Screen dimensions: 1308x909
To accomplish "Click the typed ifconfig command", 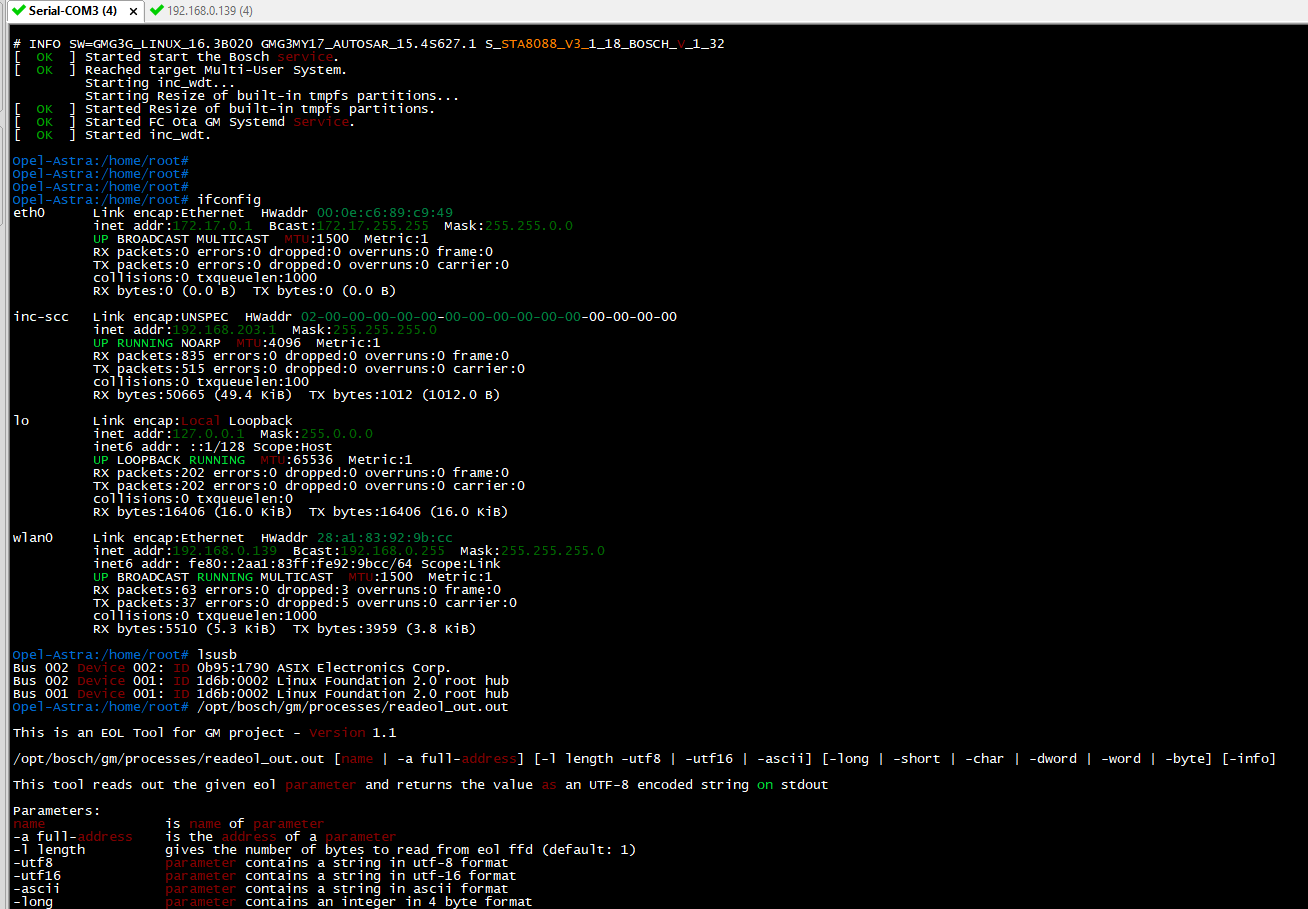I will click(x=229, y=200).
